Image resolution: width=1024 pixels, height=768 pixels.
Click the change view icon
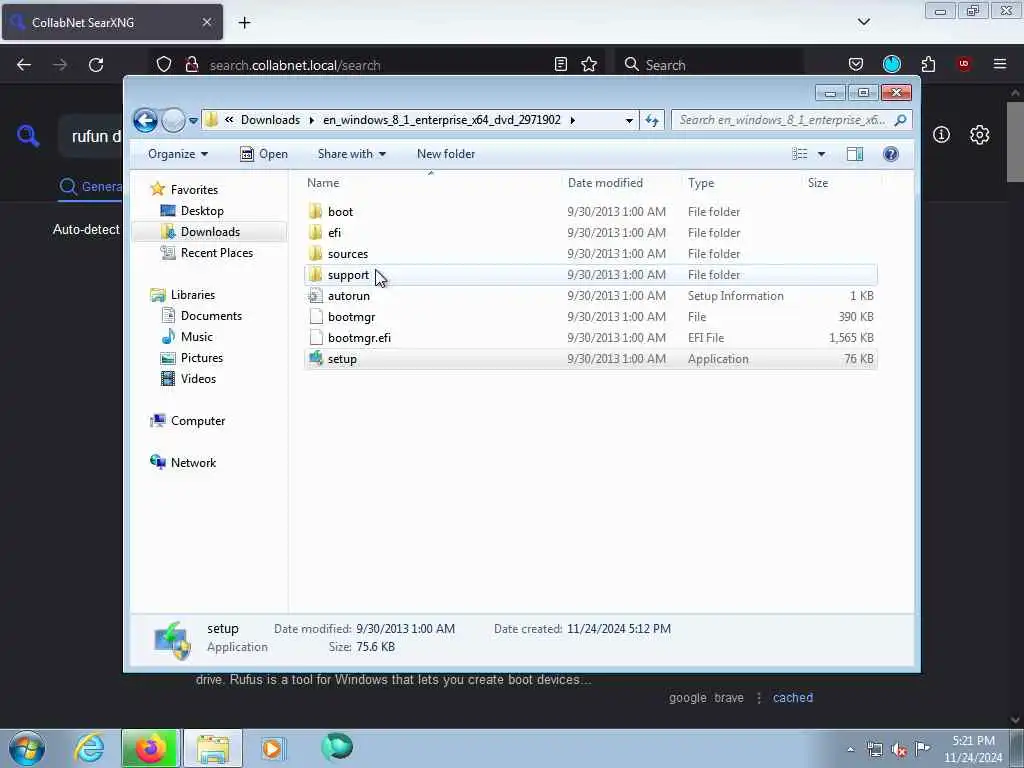[x=800, y=154]
